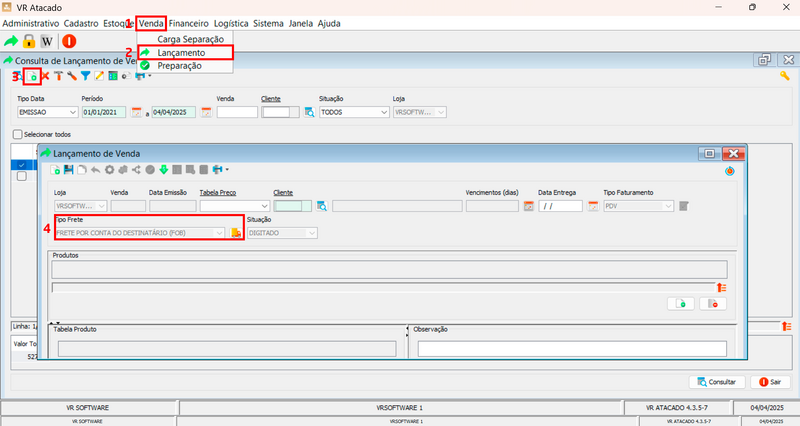The height and width of the screenshot is (426, 800).
Task: Click the green spreadsheet icon in Consulta toolbar
Action: pyautogui.click(x=113, y=76)
